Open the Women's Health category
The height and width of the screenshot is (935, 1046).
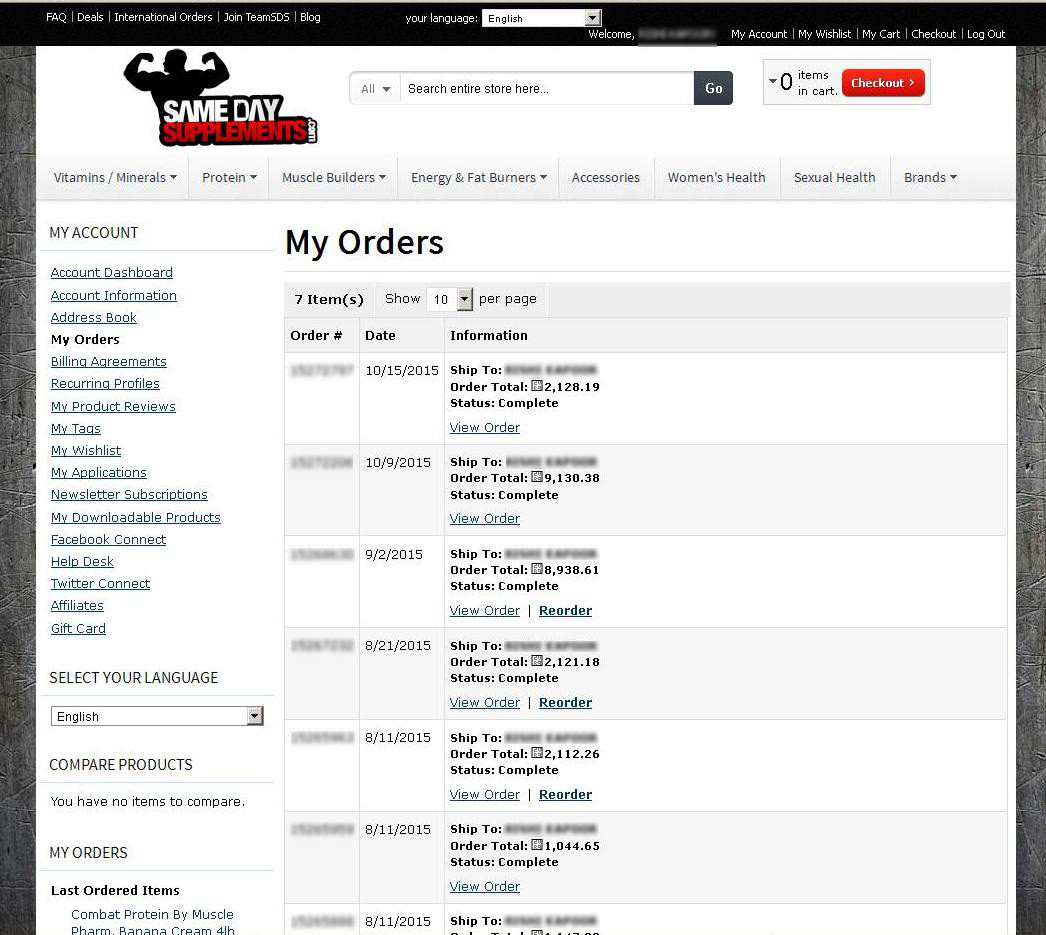[x=716, y=177]
